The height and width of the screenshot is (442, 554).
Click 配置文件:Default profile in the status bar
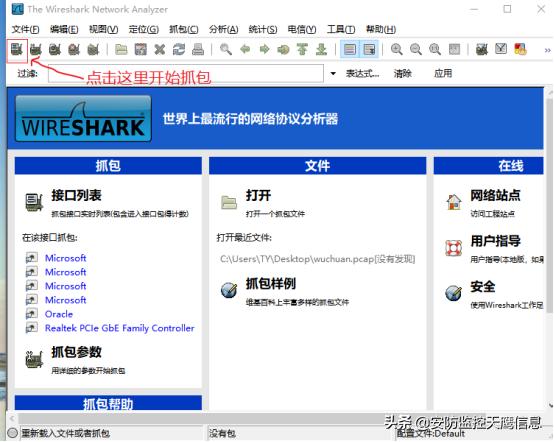tap(430, 434)
